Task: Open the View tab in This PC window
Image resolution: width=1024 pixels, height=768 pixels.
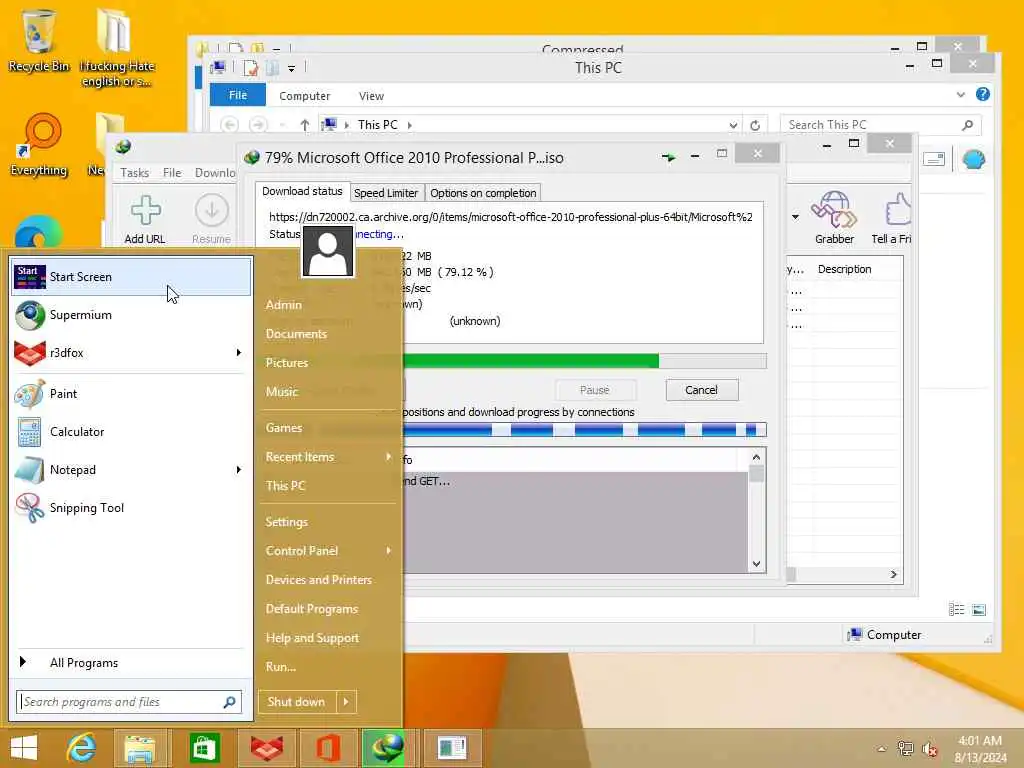Action: pos(371,96)
